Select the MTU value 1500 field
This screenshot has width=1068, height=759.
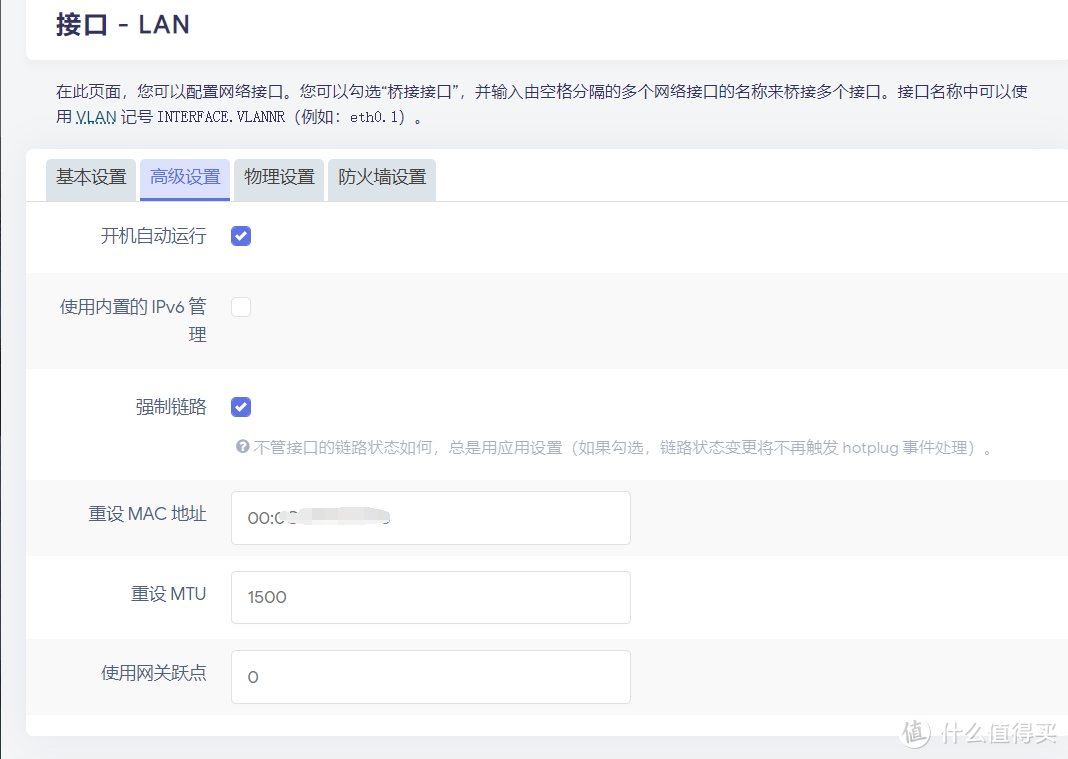tap(430, 597)
